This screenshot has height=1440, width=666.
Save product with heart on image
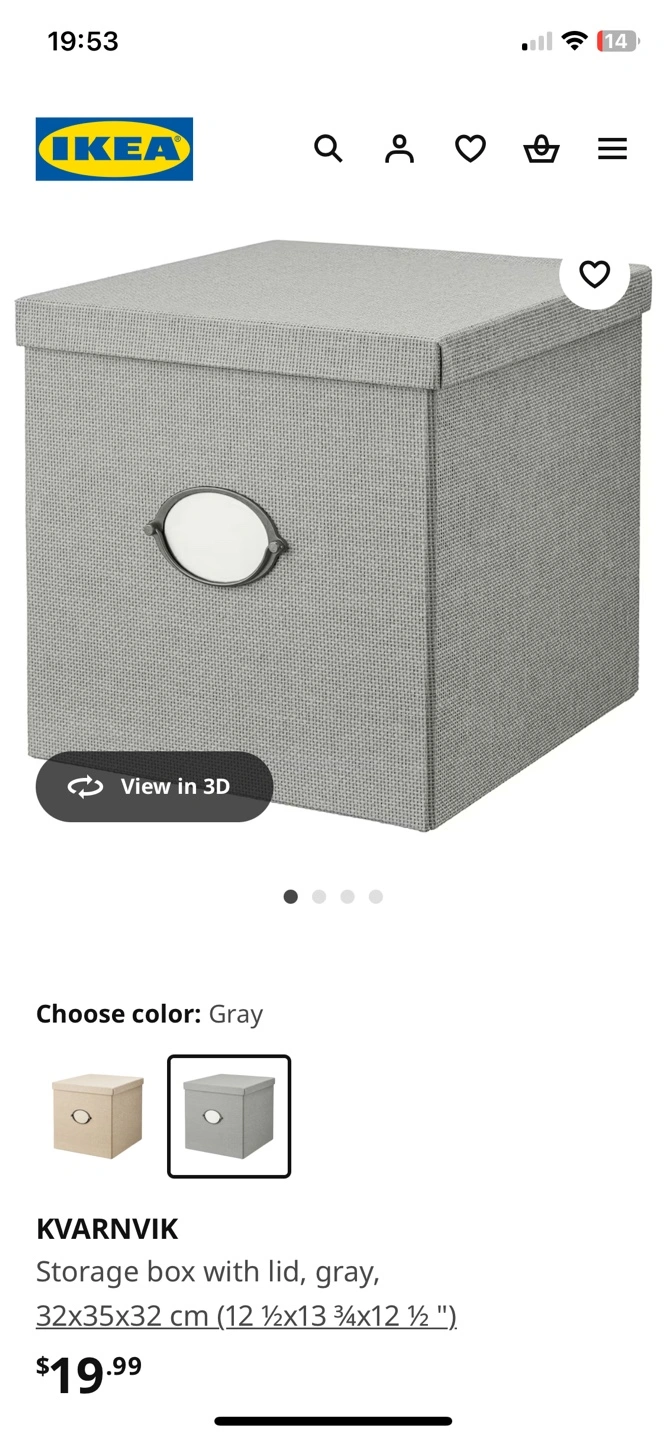594,274
